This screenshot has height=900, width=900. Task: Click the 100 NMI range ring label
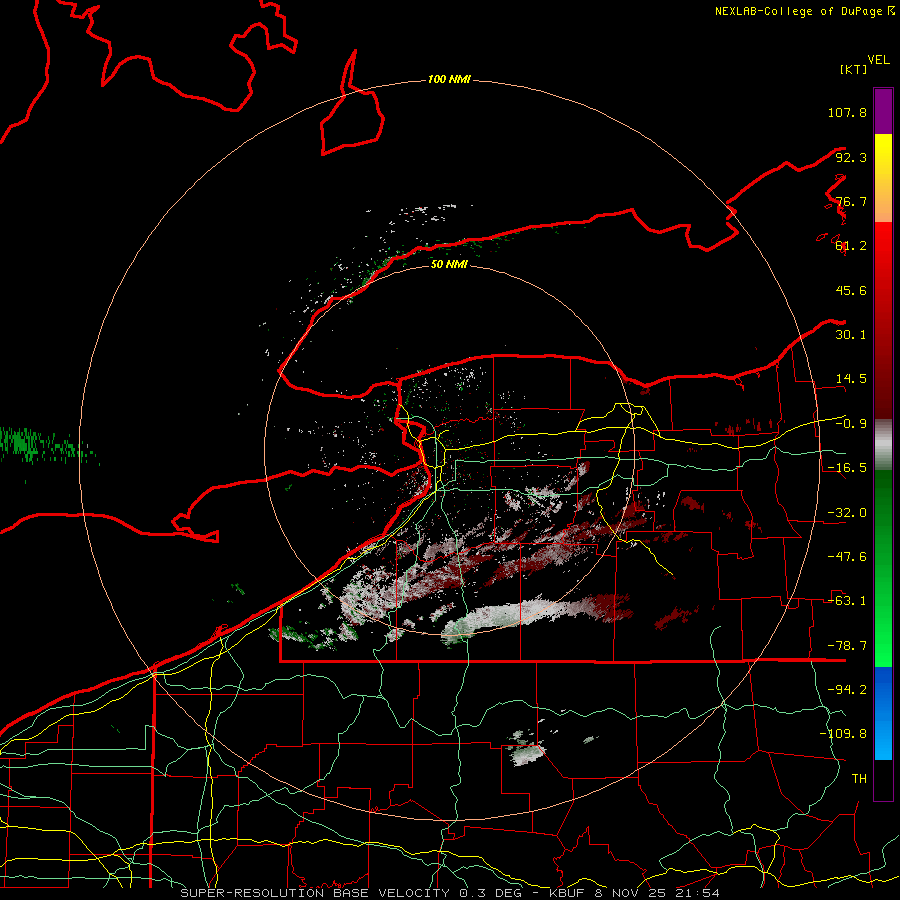(449, 79)
